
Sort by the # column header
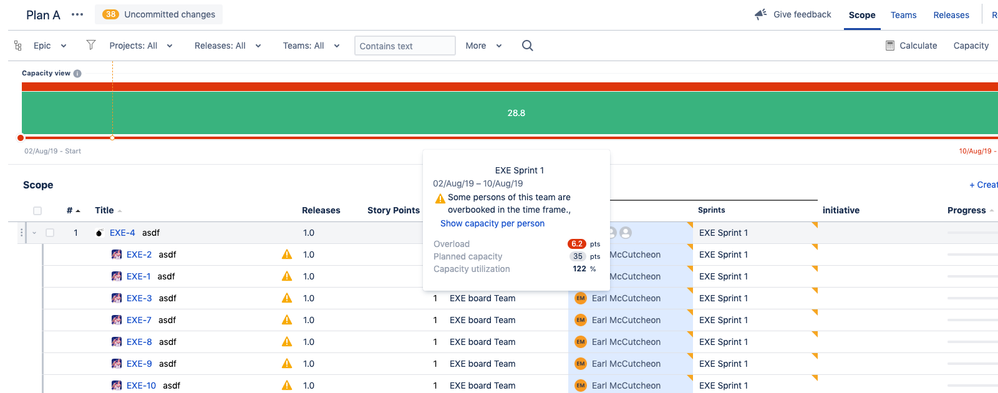(x=73, y=210)
